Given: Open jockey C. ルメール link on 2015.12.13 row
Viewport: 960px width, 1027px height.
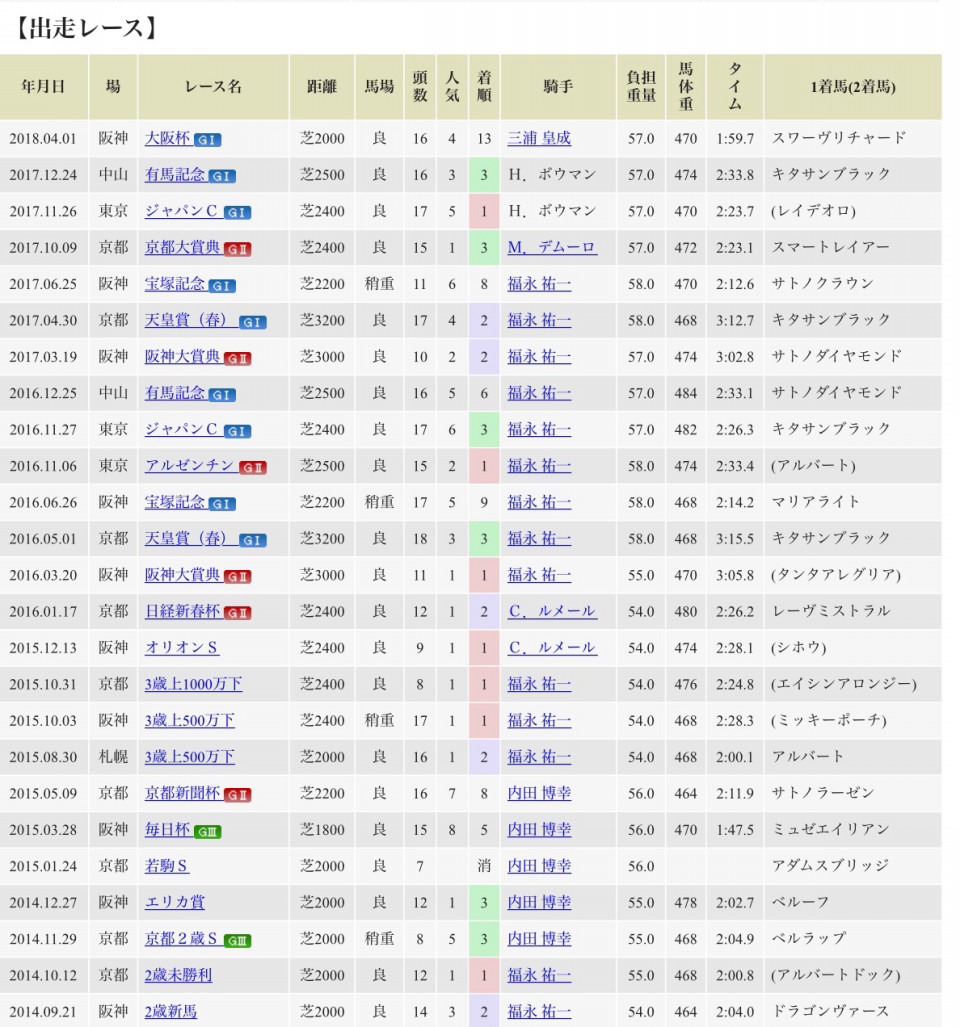Looking at the screenshot, I should coord(552,648).
